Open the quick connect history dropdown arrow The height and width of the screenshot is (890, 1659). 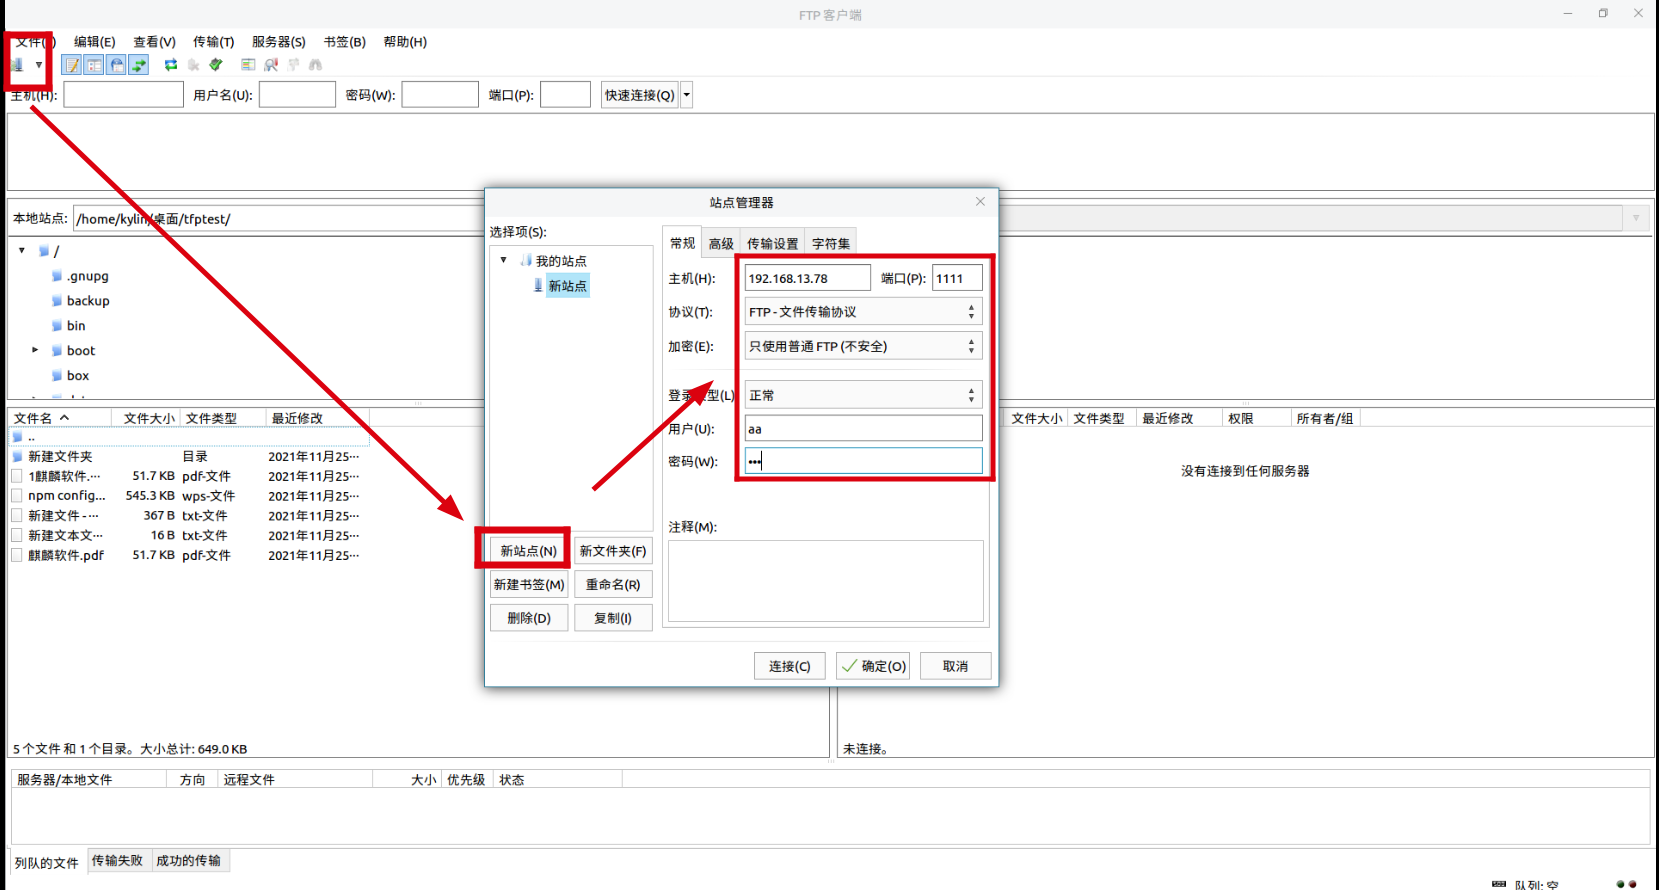click(687, 95)
